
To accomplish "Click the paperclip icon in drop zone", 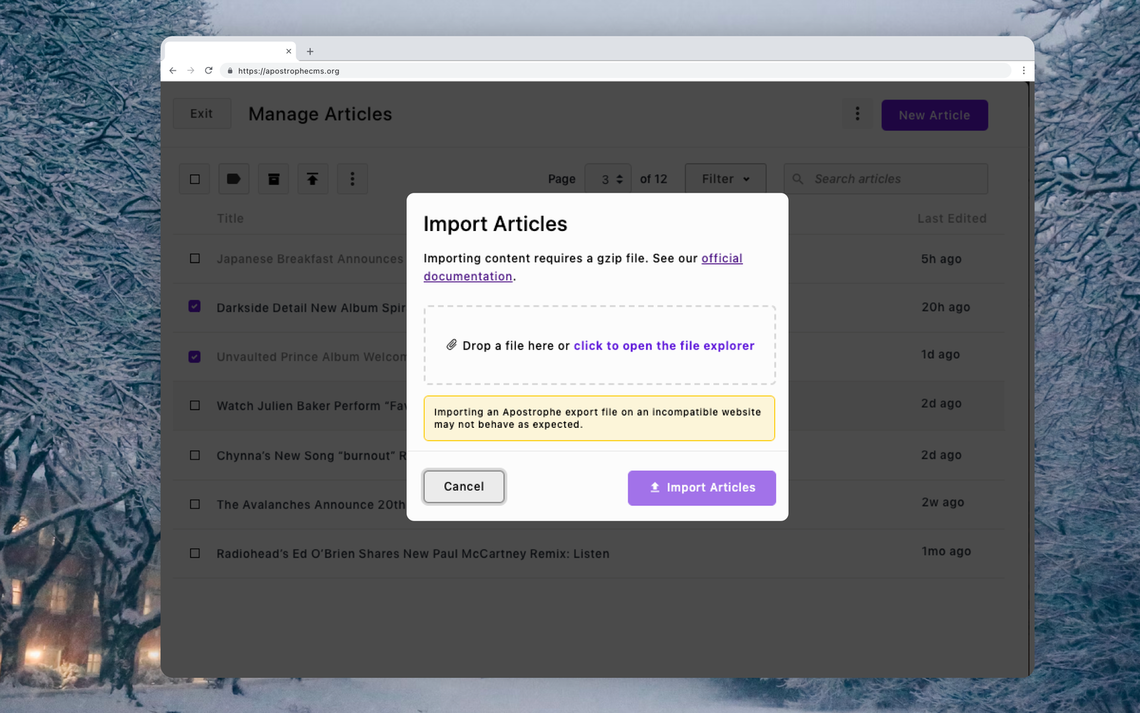I will [451, 345].
